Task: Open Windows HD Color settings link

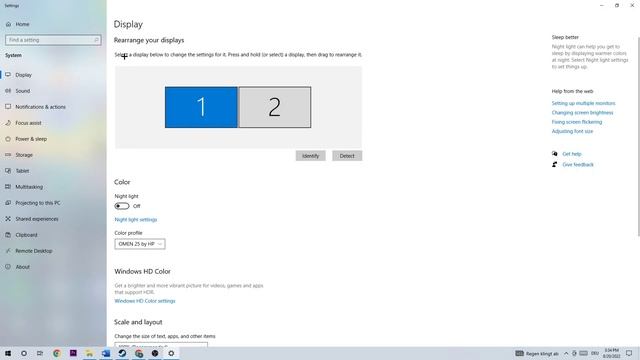Action: (145, 301)
